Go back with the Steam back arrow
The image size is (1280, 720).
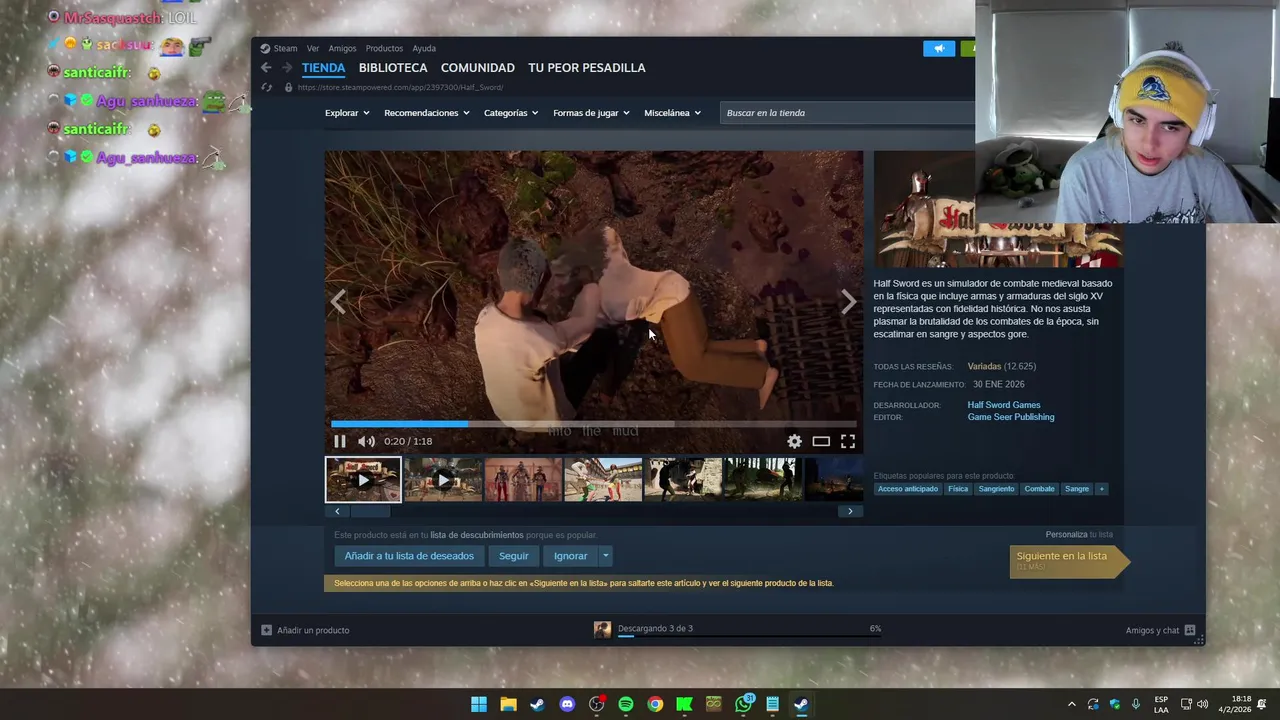coord(266,68)
